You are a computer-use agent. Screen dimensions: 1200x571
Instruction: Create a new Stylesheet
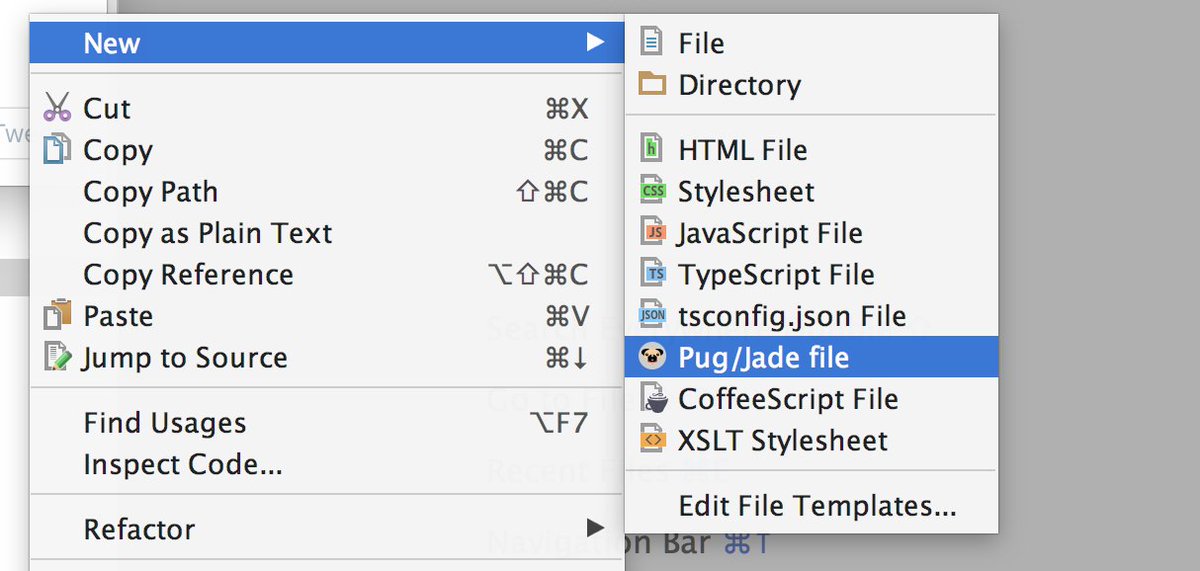[811, 192]
